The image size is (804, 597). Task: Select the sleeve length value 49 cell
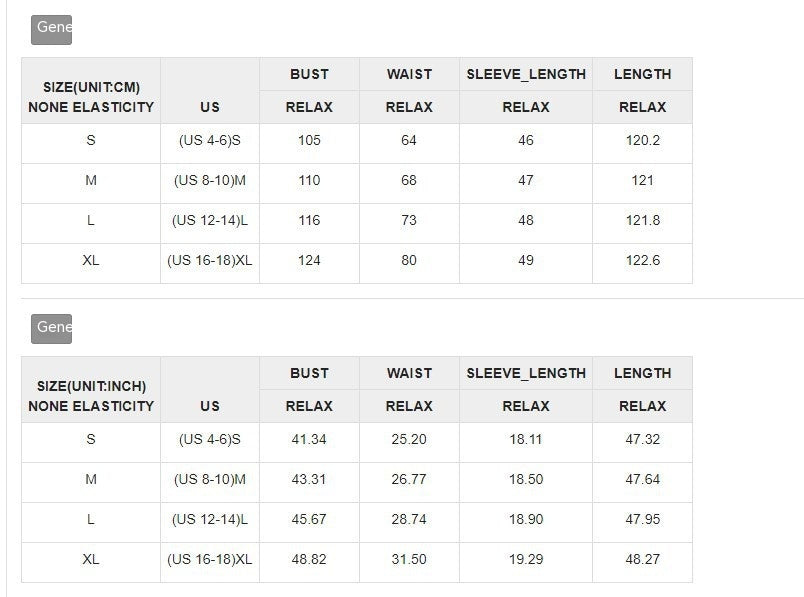point(526,261)
